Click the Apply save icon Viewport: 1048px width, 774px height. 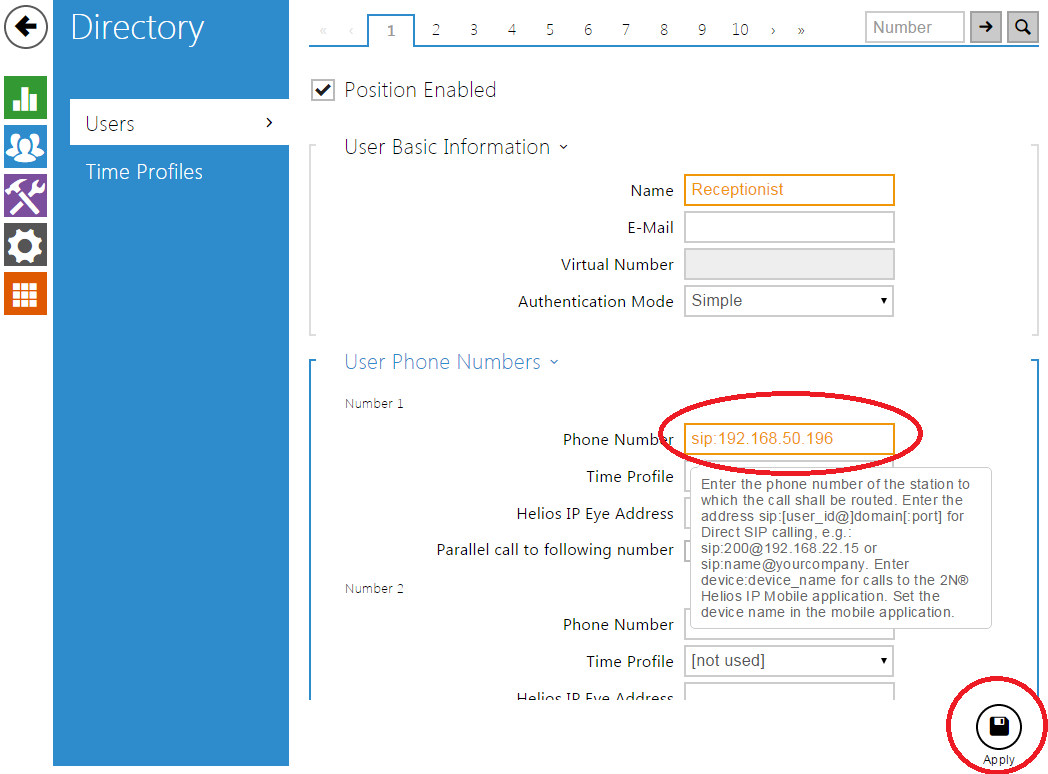(998, 727)
